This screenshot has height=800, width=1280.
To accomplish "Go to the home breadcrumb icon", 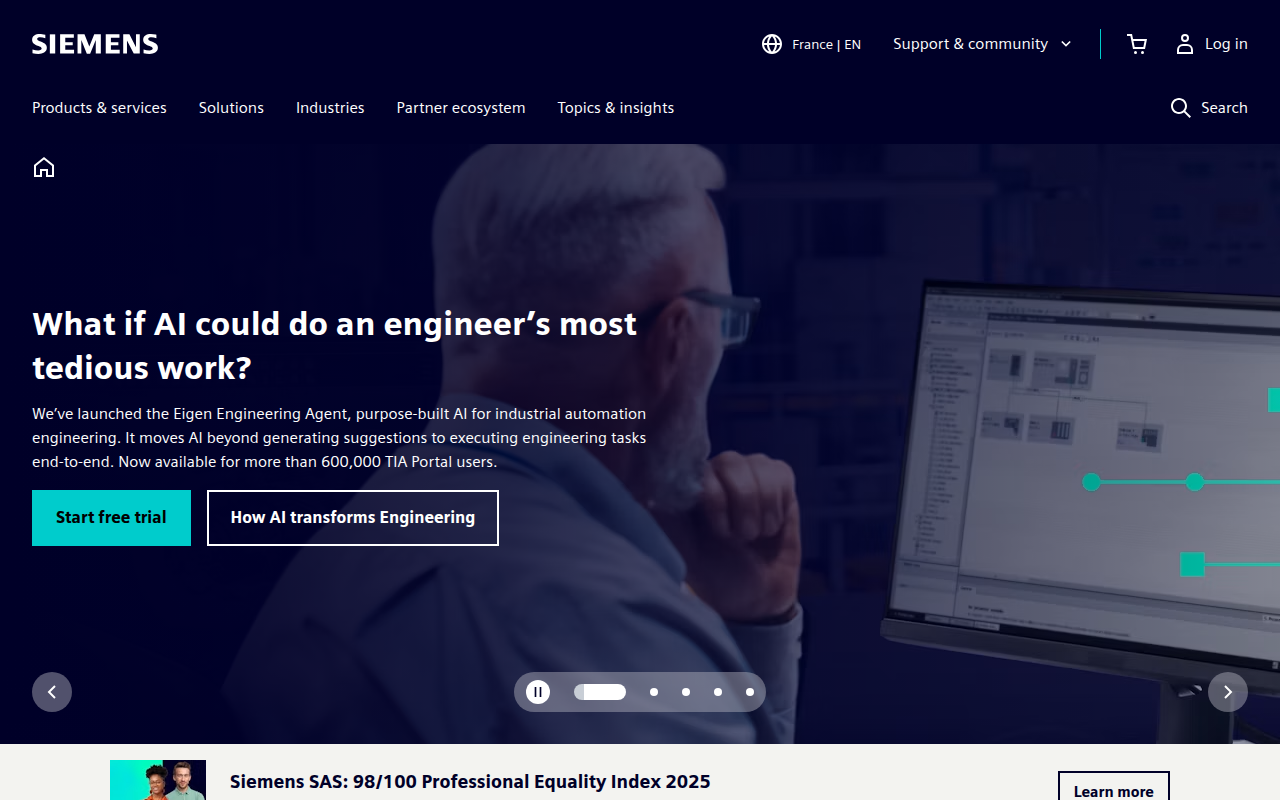I will (44, 167).
